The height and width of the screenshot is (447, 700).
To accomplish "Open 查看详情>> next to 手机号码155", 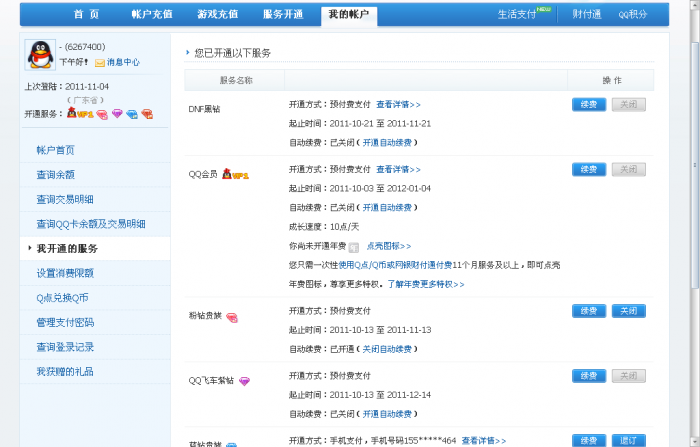I will [x=484, y=441].
